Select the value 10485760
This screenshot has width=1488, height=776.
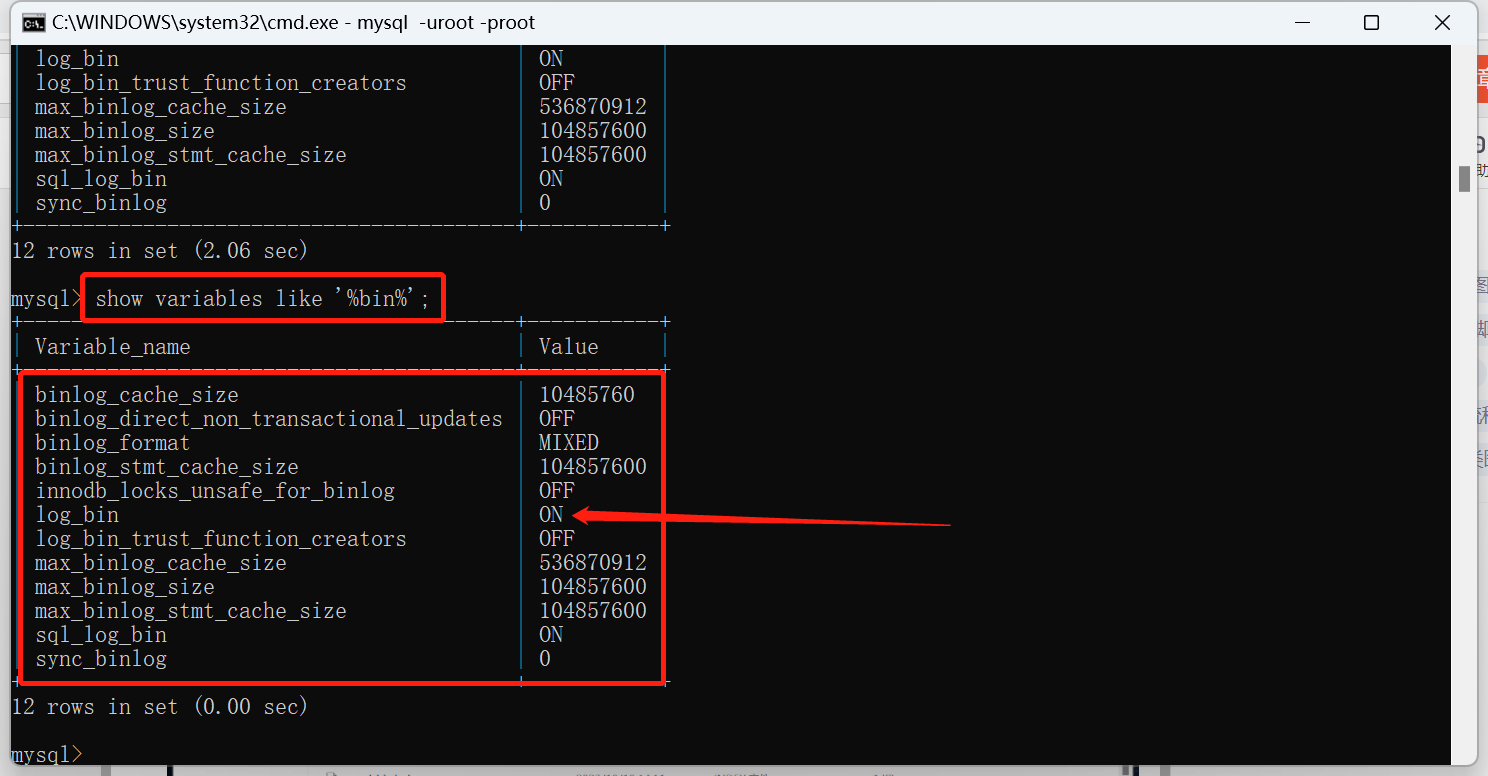click(x=586, y=395)
